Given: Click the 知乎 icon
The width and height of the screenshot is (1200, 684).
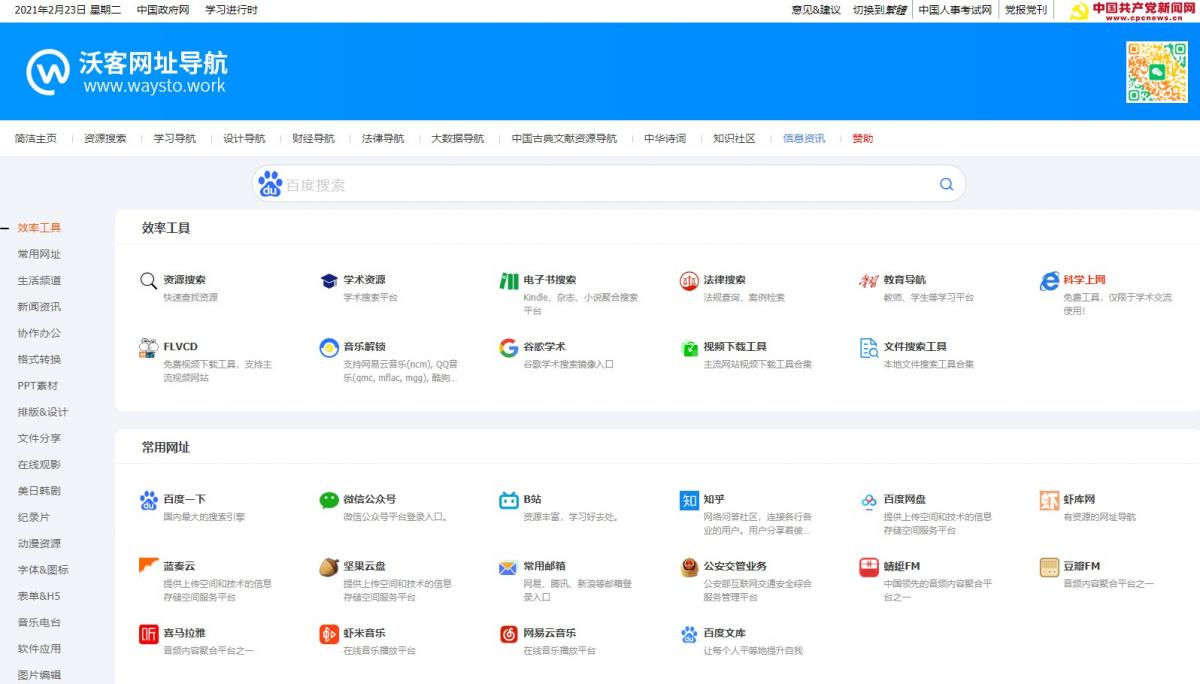Looking at the screenshot, I should (688, 500).
